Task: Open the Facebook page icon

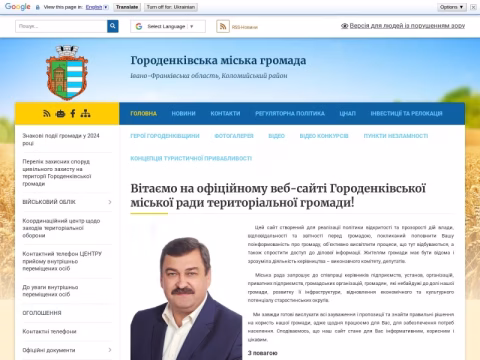Action: 73,114
